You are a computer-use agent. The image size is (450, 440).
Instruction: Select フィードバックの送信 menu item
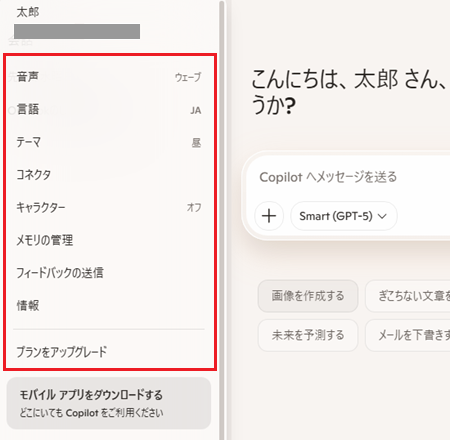tap(109, 273)
